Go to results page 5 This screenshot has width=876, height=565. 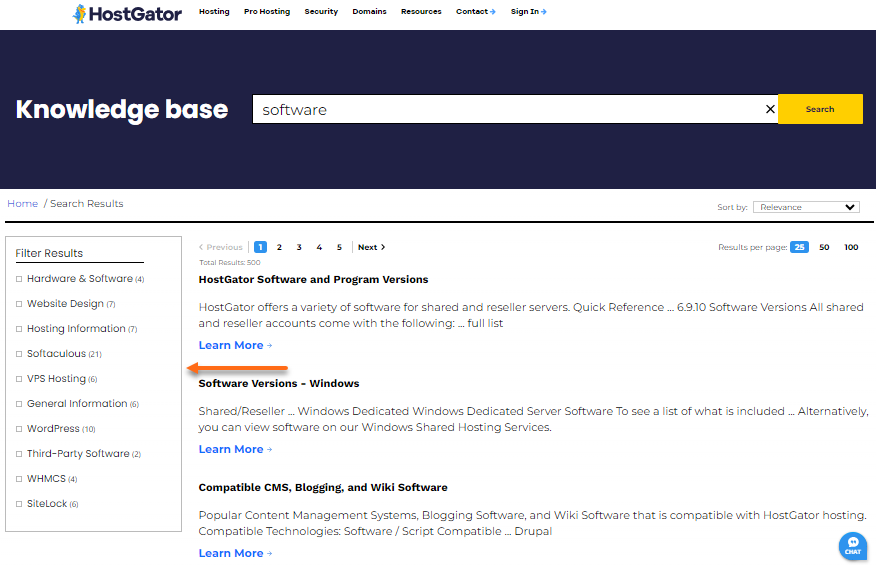click(339, 247)
